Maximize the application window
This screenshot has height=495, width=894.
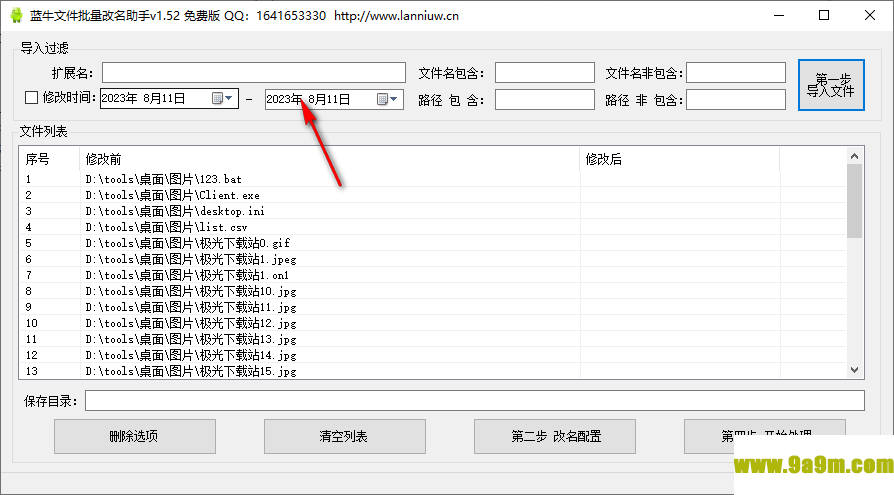(824, 15)
